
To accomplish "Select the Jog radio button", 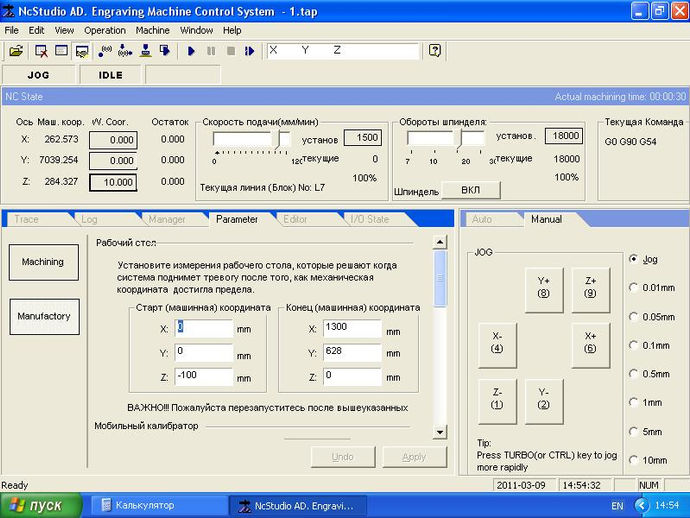I will coord(634,259).
